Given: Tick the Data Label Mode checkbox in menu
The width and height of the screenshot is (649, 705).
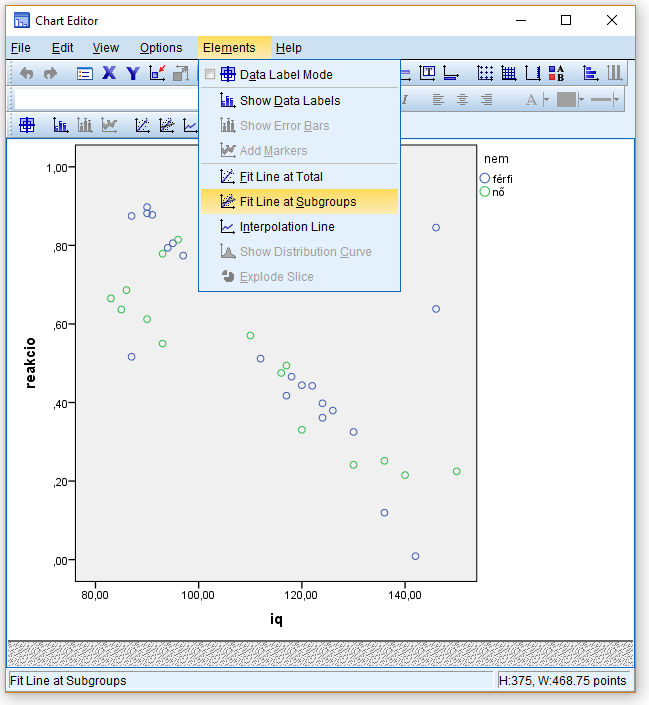Looking at the screenshot, I should click(x=210, y=74).
